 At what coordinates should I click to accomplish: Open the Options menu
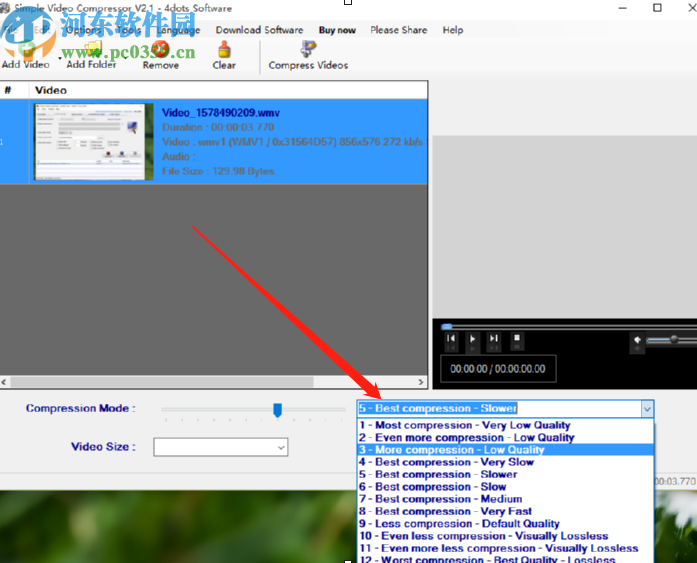(83, 30)
